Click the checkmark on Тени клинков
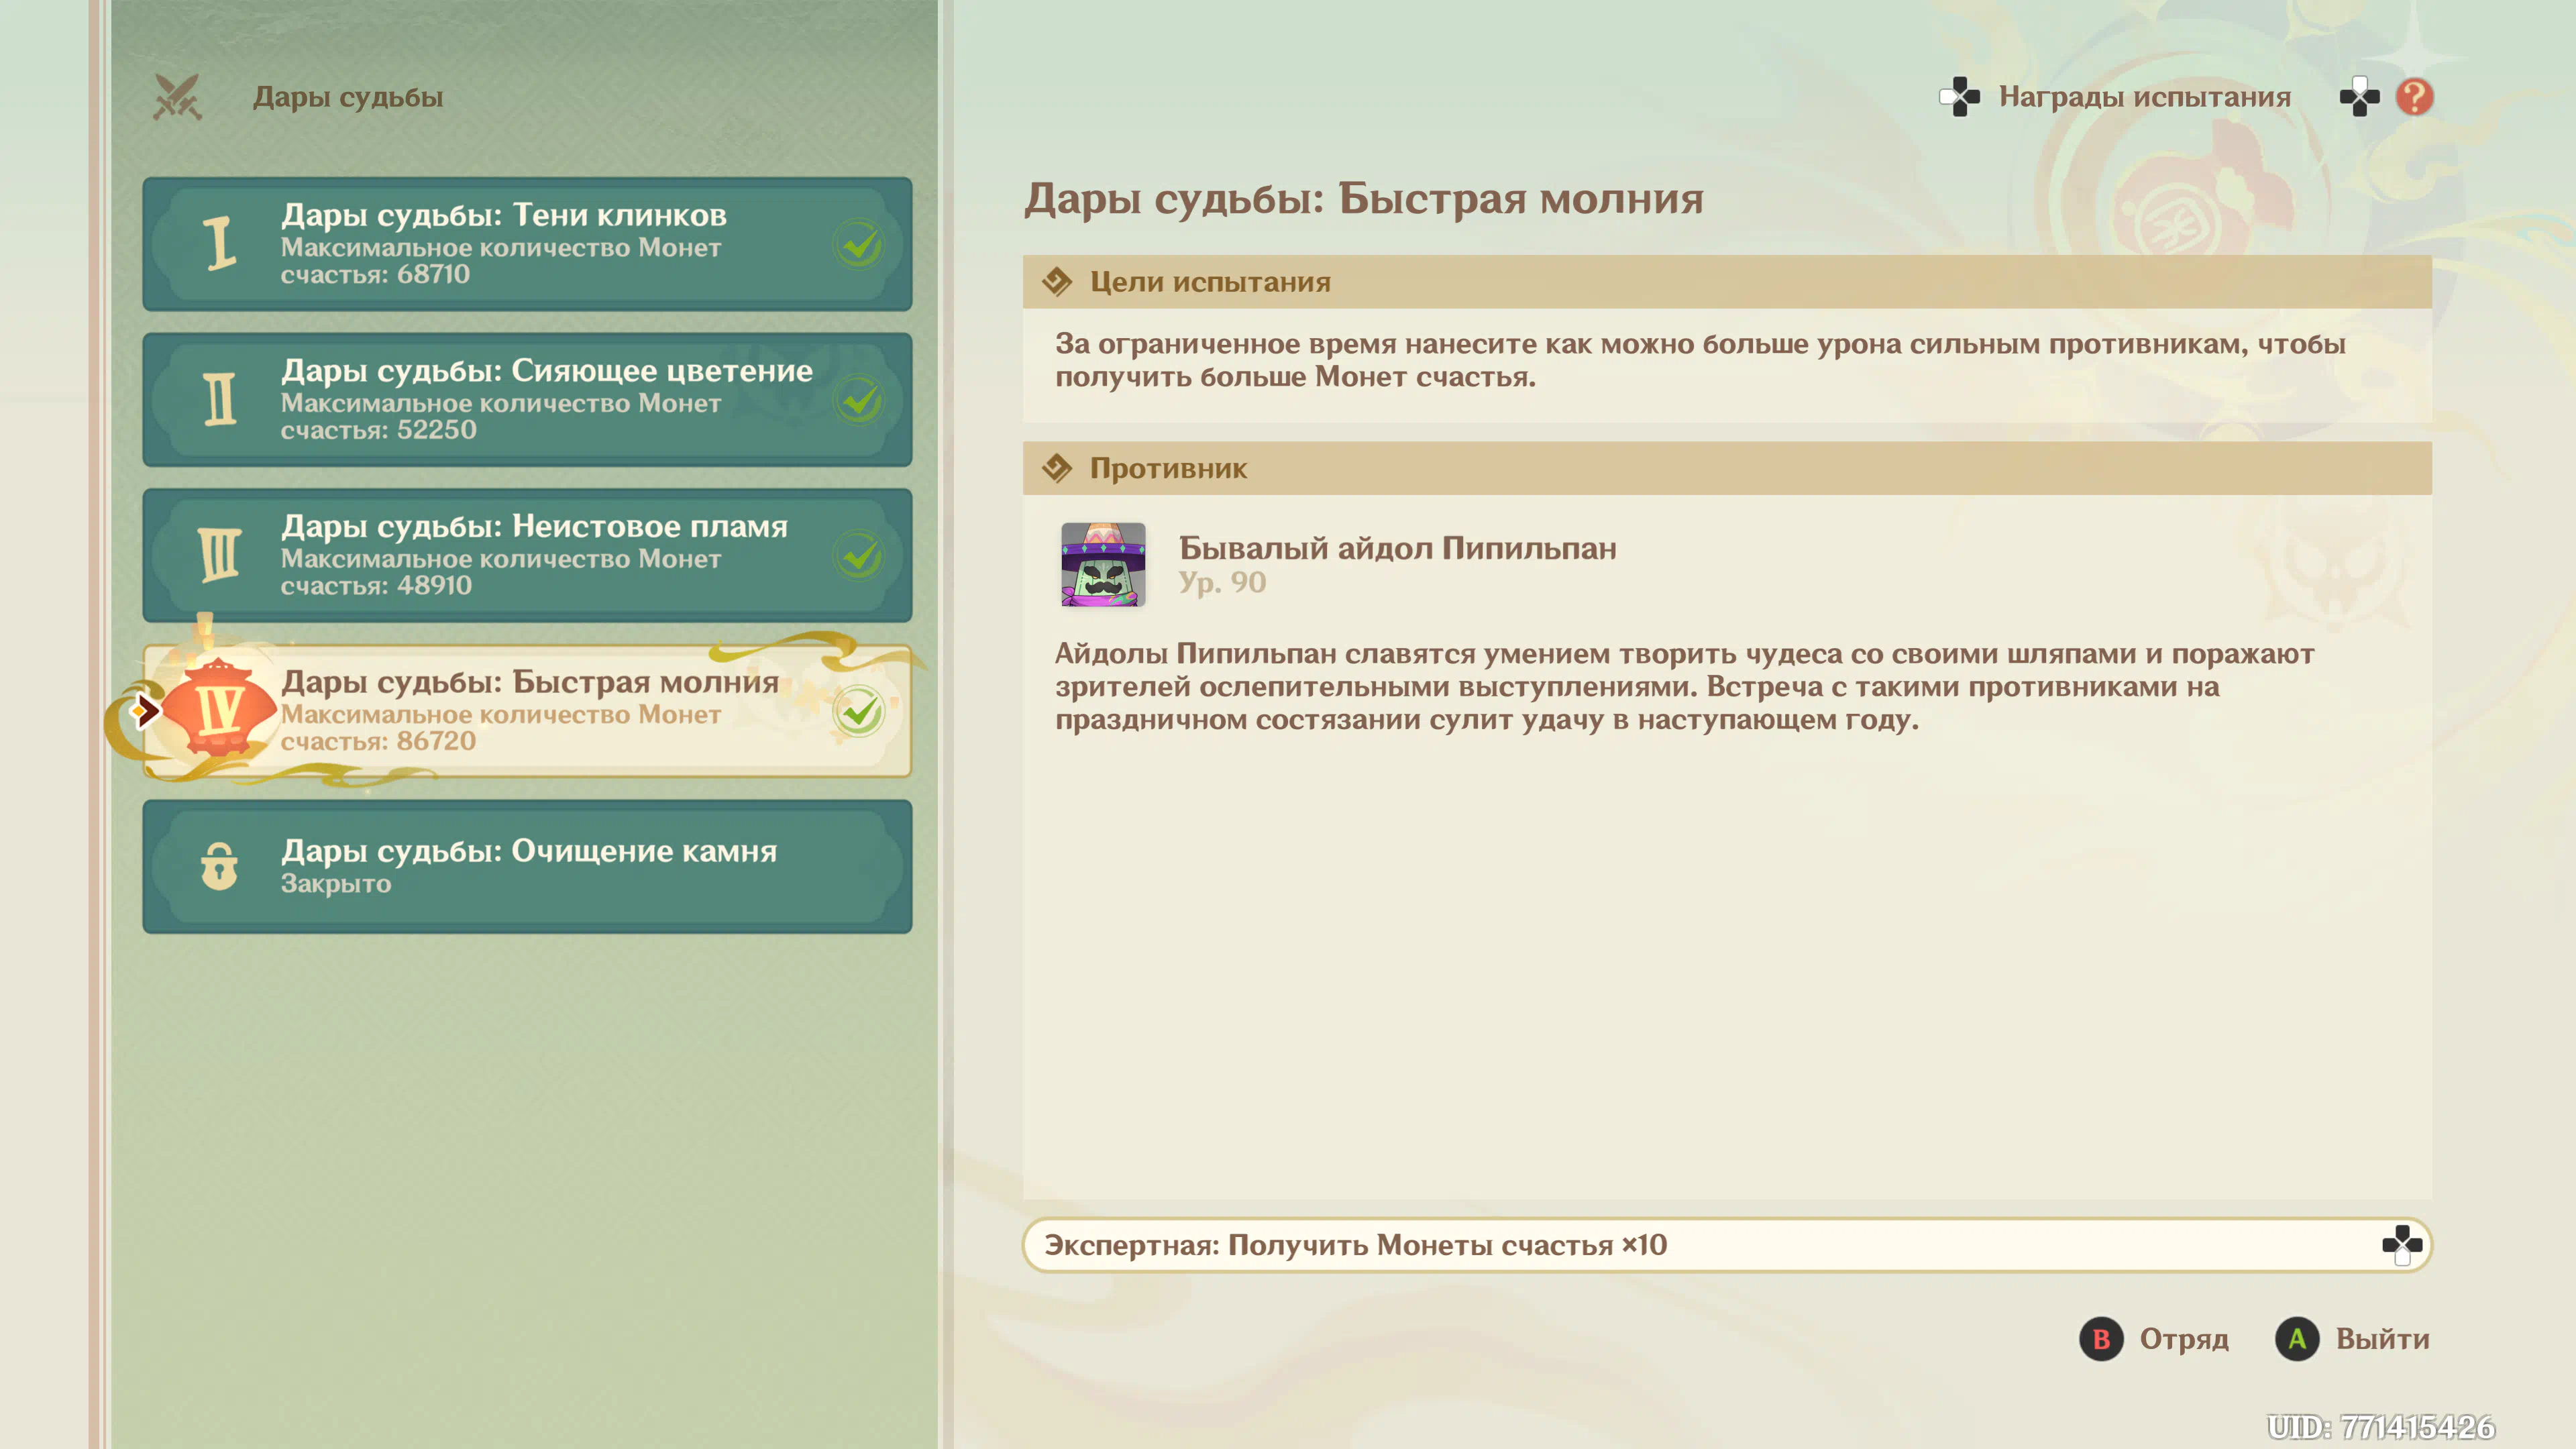This screenshot has height=1449, width=2576. tap(859, 245)
